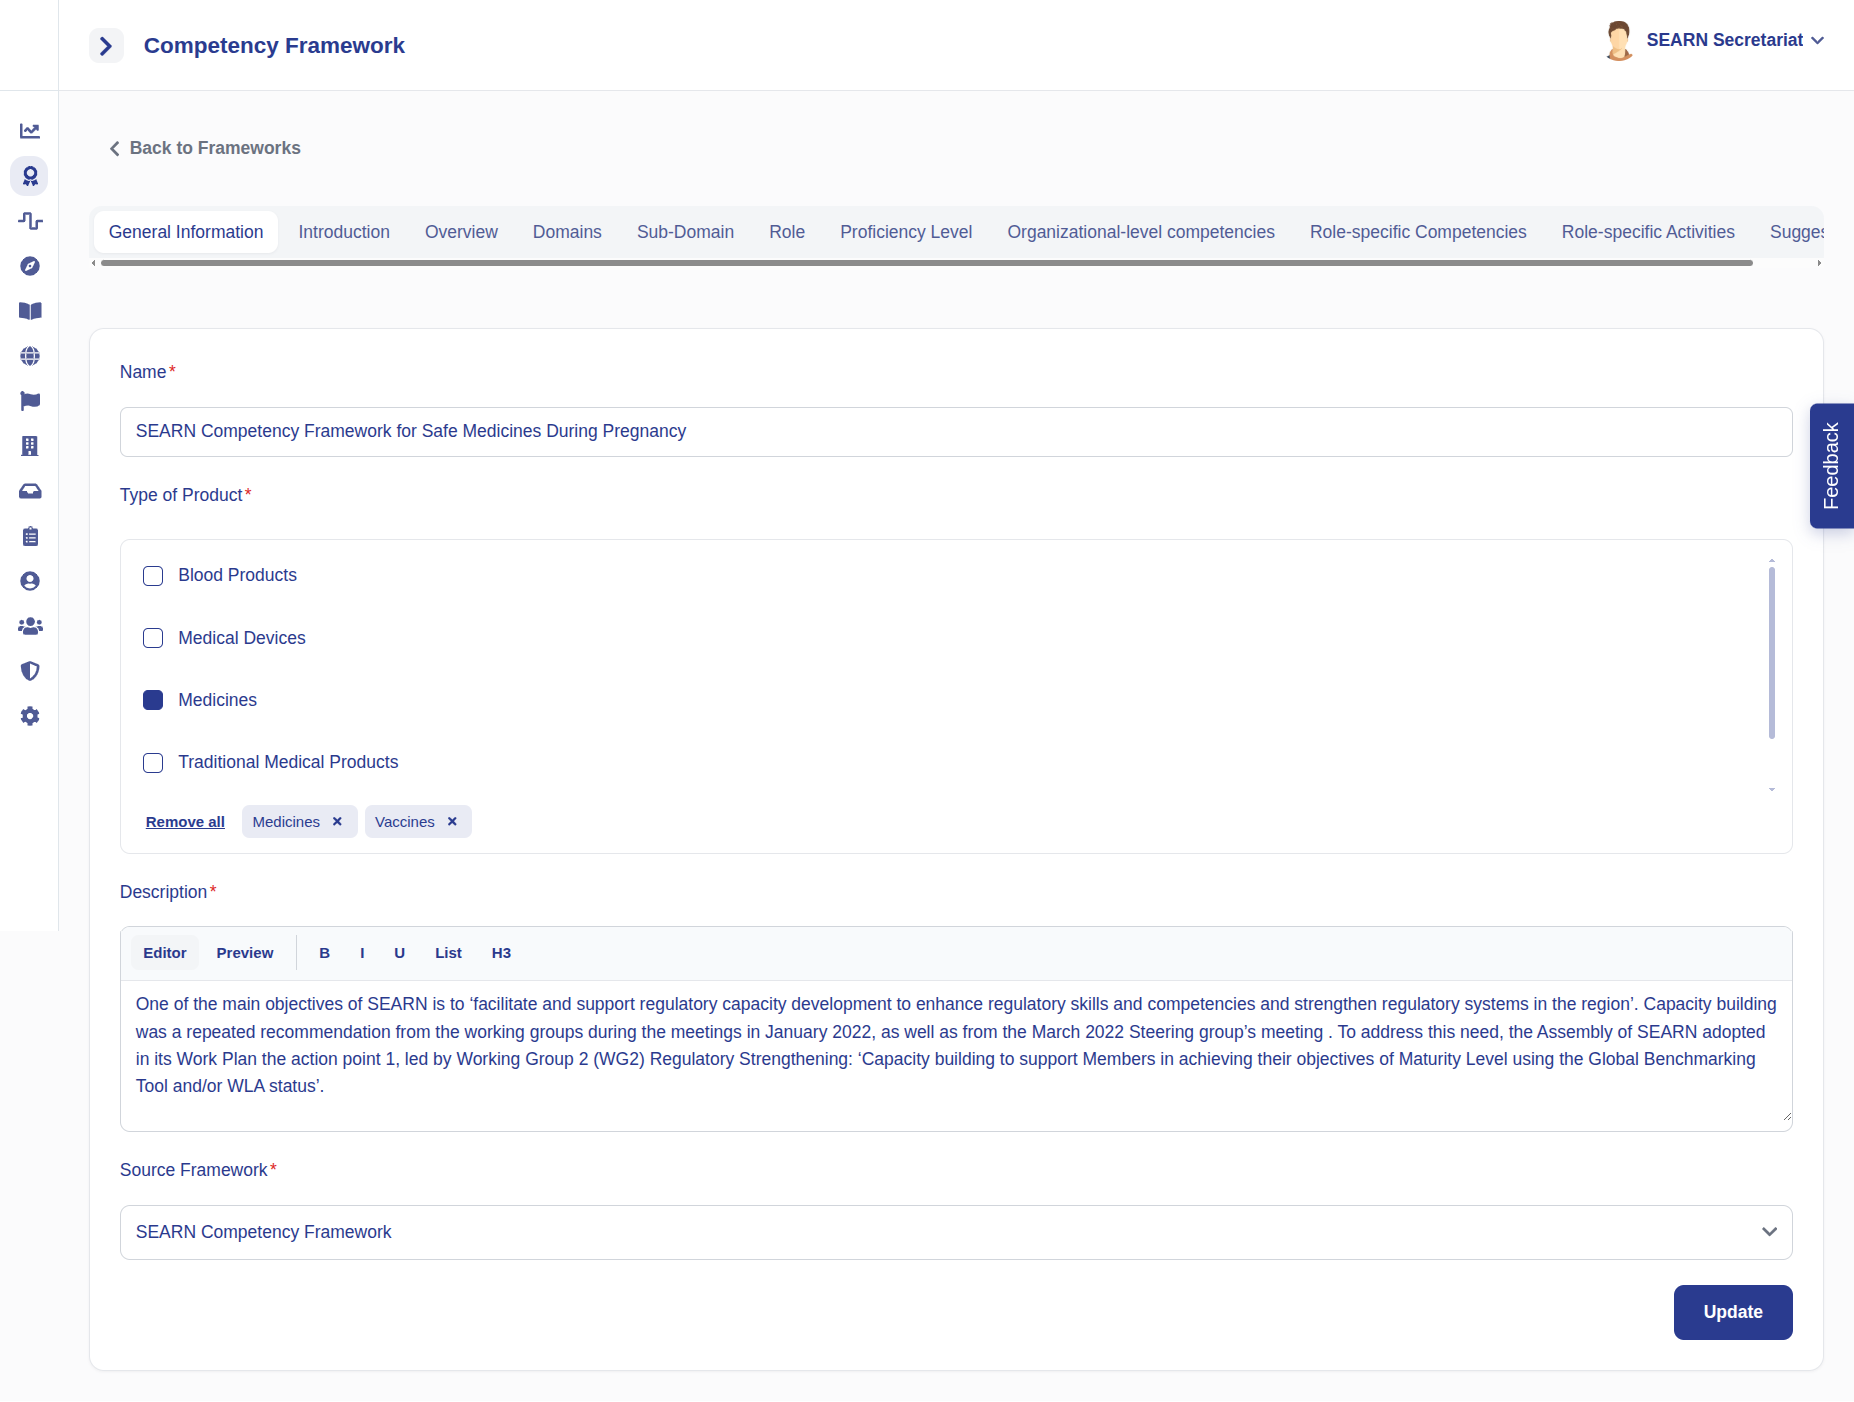Switch to the Sub-Domain tab
The height and width of the screenshot is (1402, 1854).
pos(685,232)
